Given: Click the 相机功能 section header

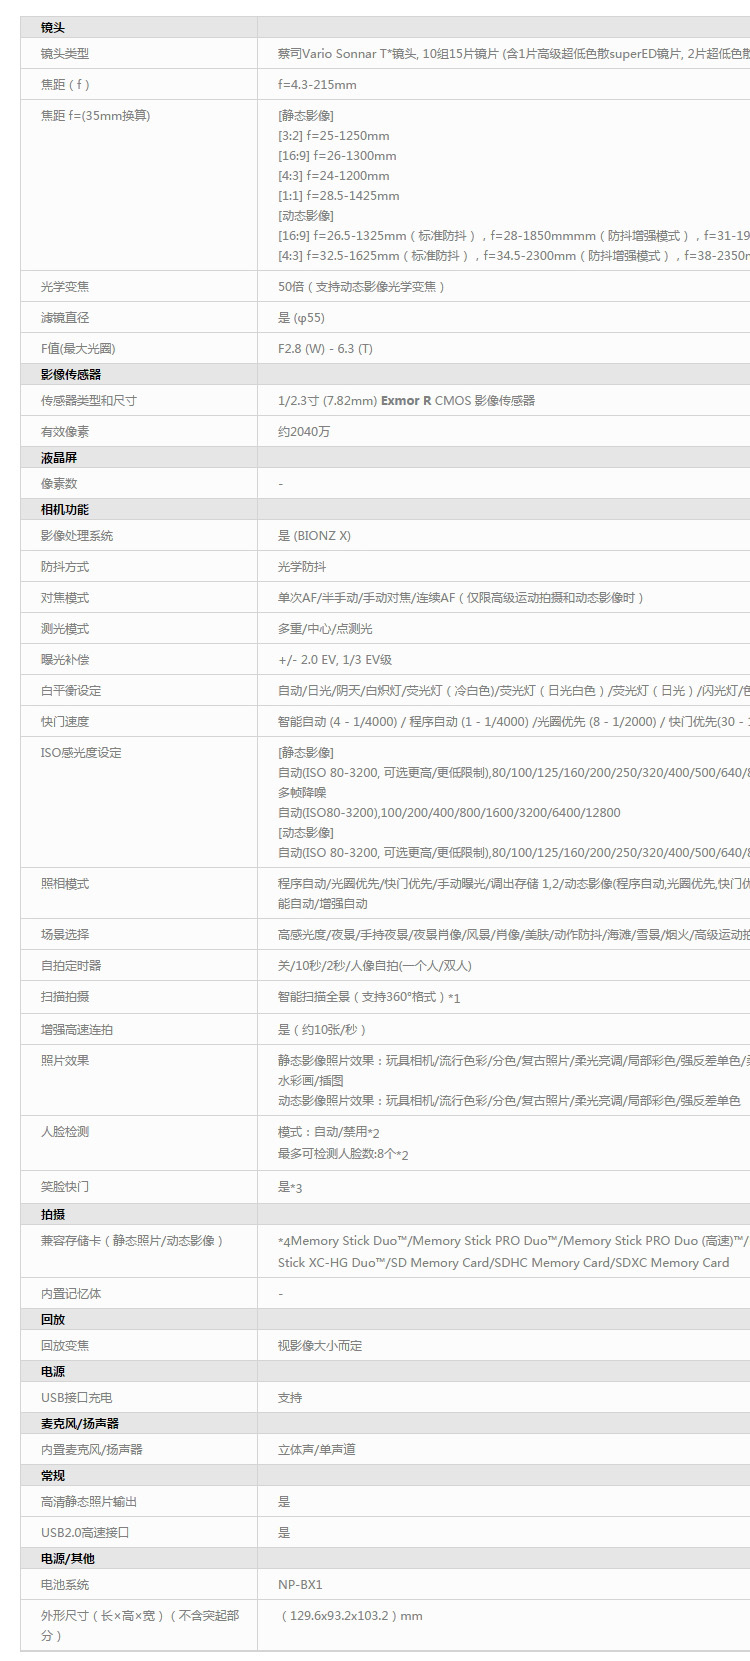Looking at the screenshot, I should pos(65,510).
